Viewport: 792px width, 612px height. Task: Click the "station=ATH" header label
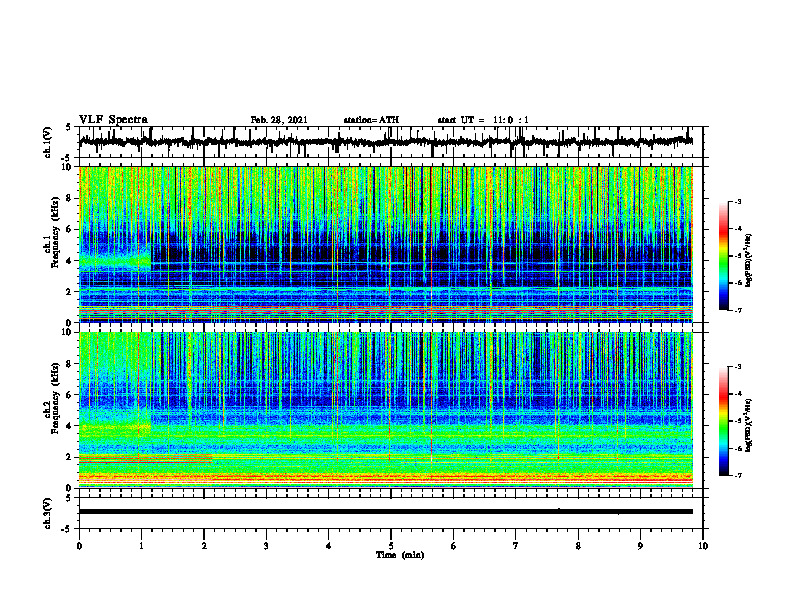coord(371,120)
